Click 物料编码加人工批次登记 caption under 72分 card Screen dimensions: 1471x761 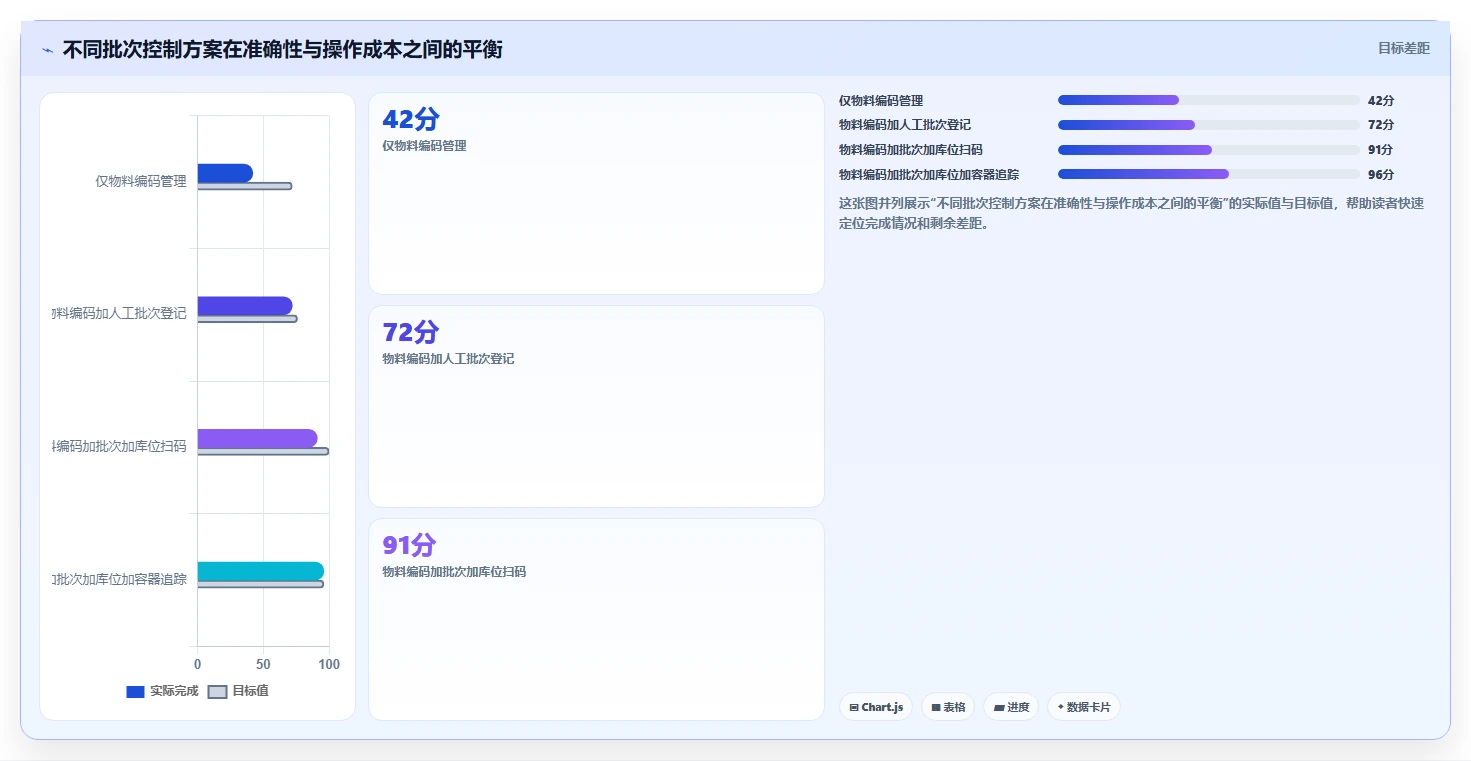click(448, 359)
